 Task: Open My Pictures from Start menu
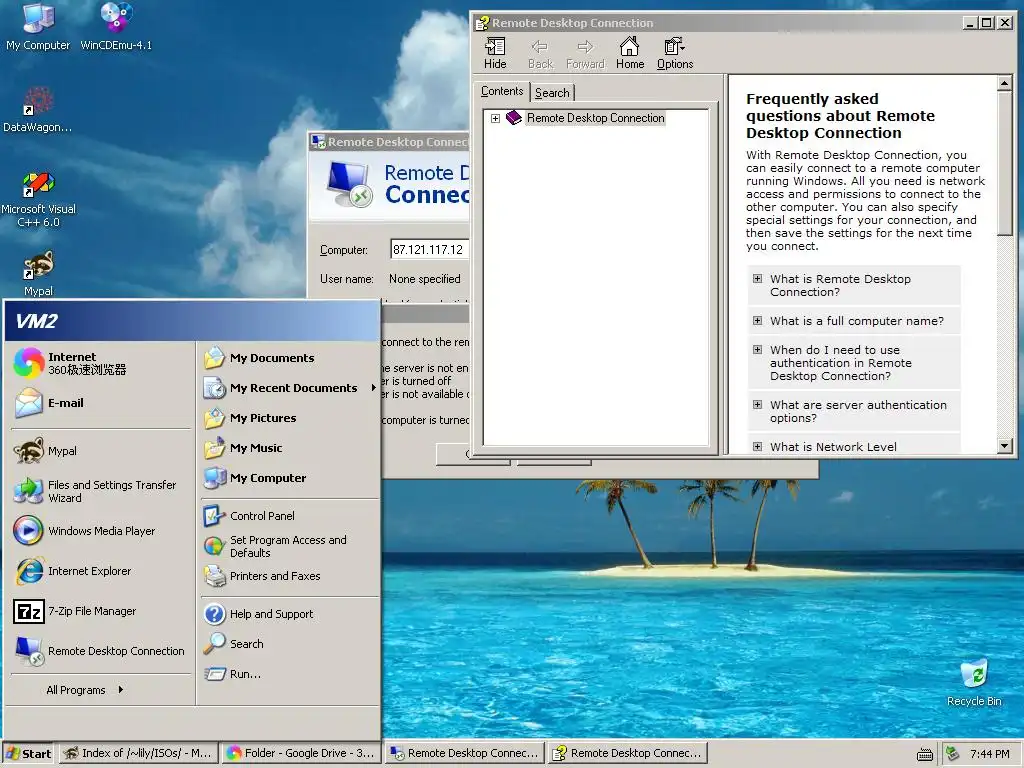pyautogui.click(x=290, y=418)
